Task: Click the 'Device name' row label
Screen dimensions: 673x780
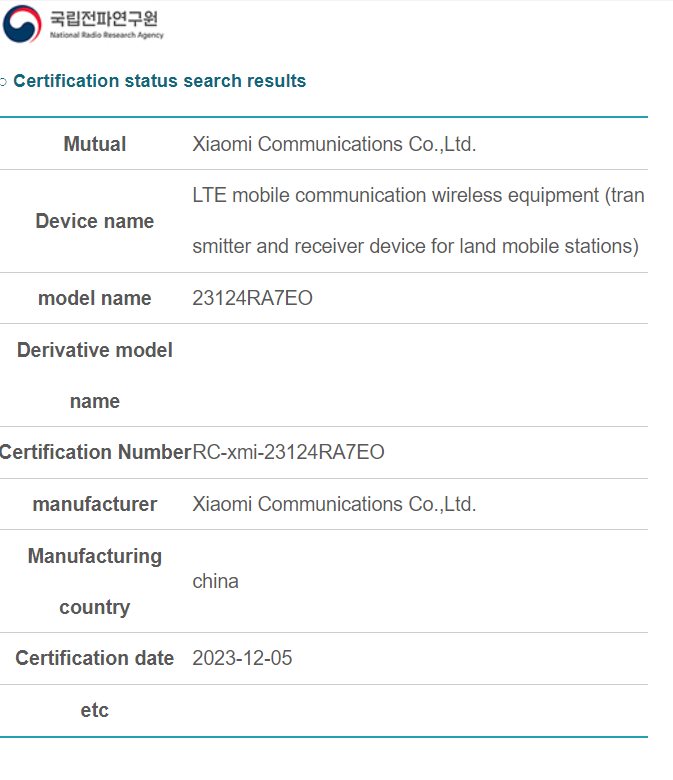Action: [95, 221]
